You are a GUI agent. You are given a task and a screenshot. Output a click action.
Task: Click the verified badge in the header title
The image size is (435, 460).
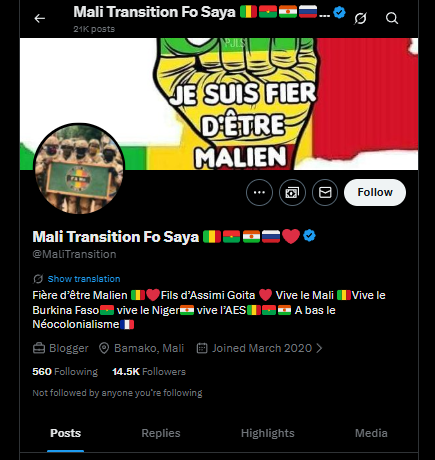339,13
